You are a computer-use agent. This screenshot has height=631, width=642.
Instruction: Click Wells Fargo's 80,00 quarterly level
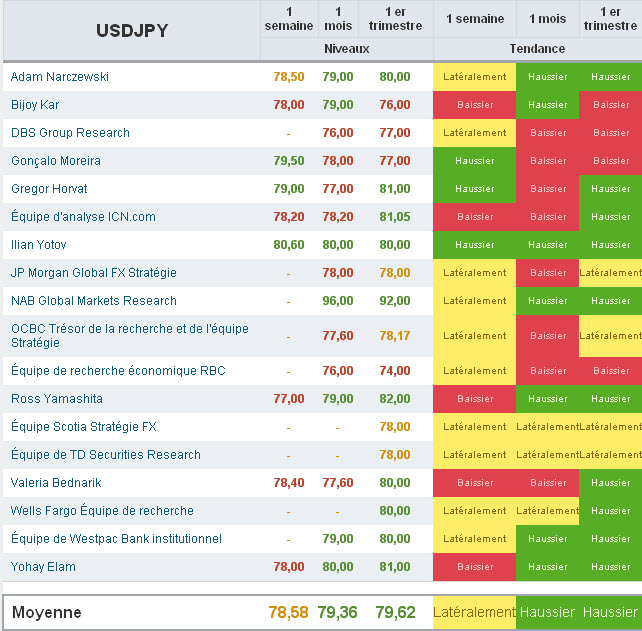click(x=395, y=510)
